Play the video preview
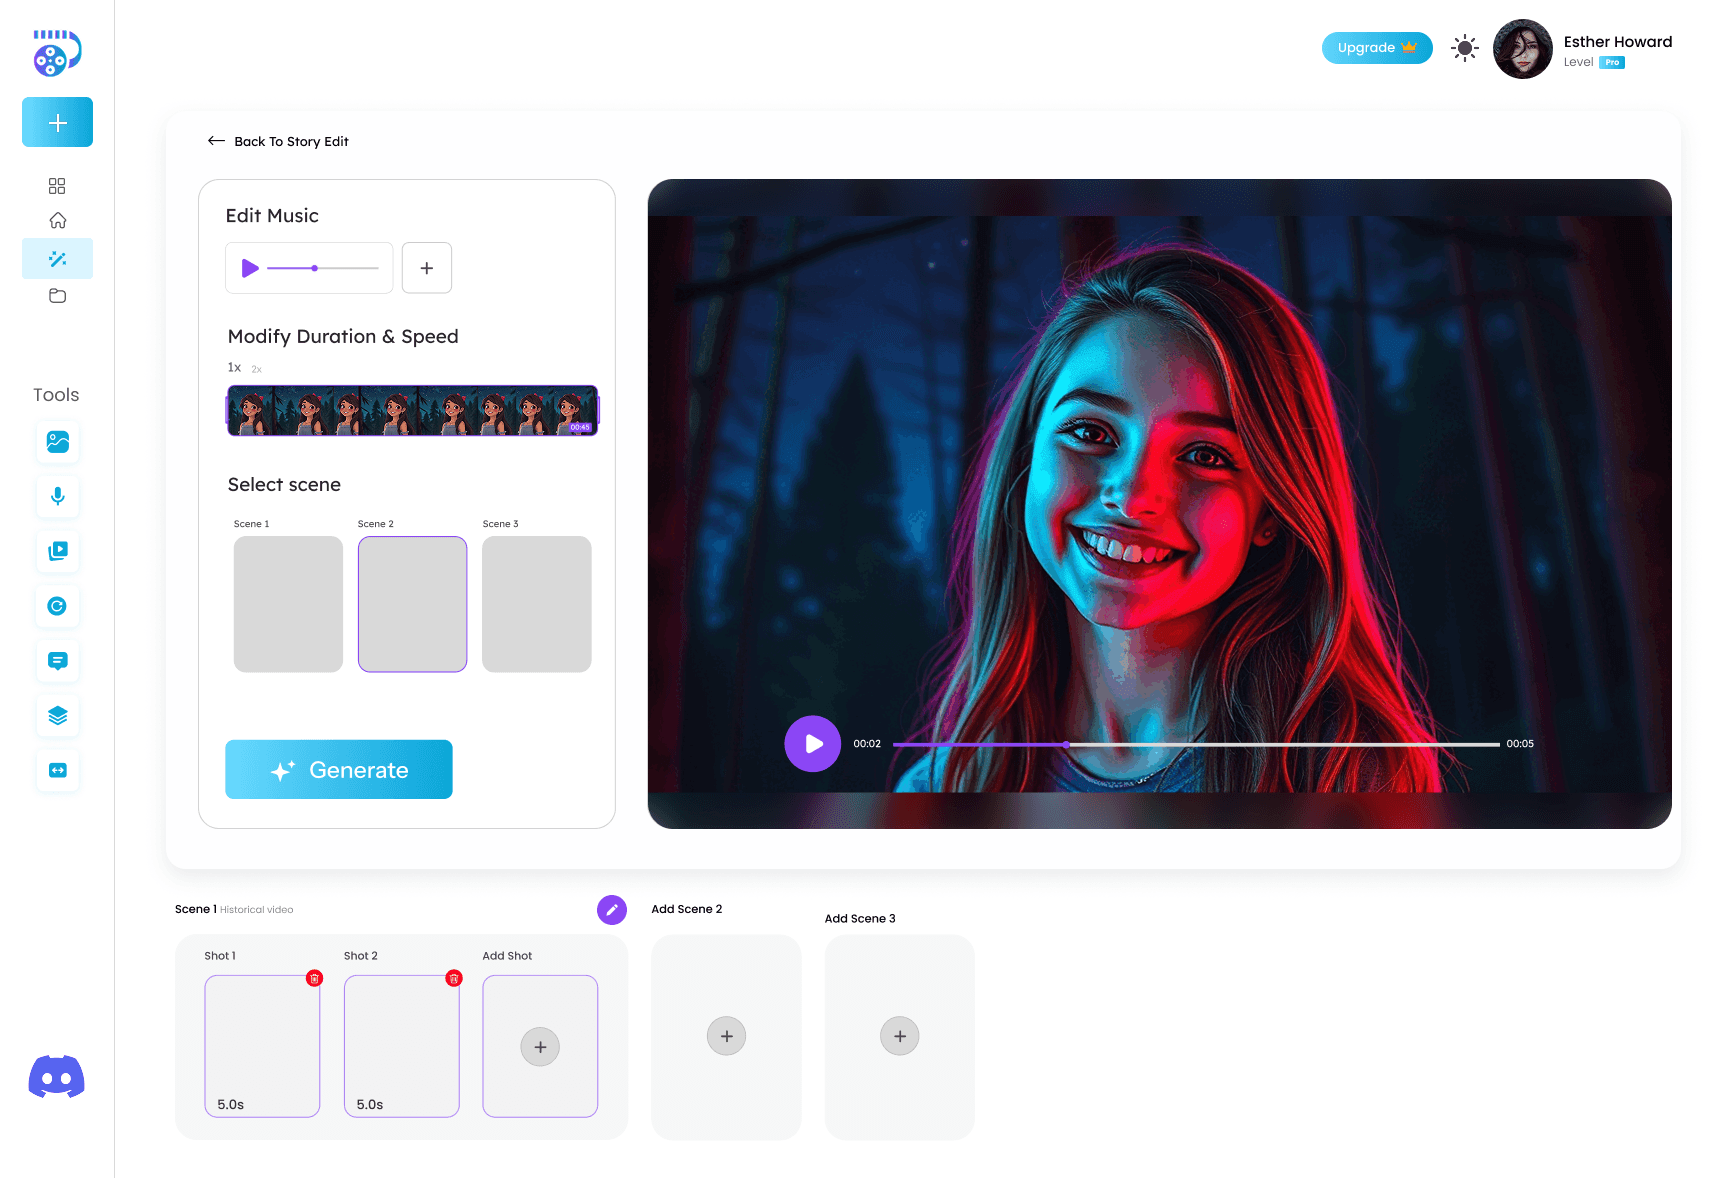The width and height of the screenshot is (1728, 1179). 813,744
